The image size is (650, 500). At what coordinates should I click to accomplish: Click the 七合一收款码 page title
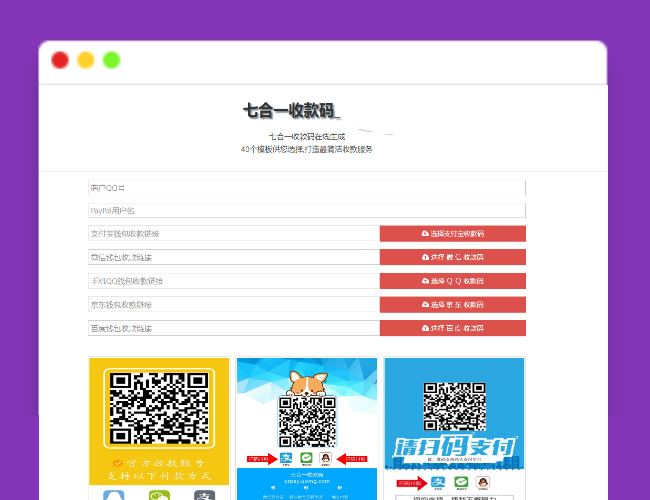(x=291, y=111)
